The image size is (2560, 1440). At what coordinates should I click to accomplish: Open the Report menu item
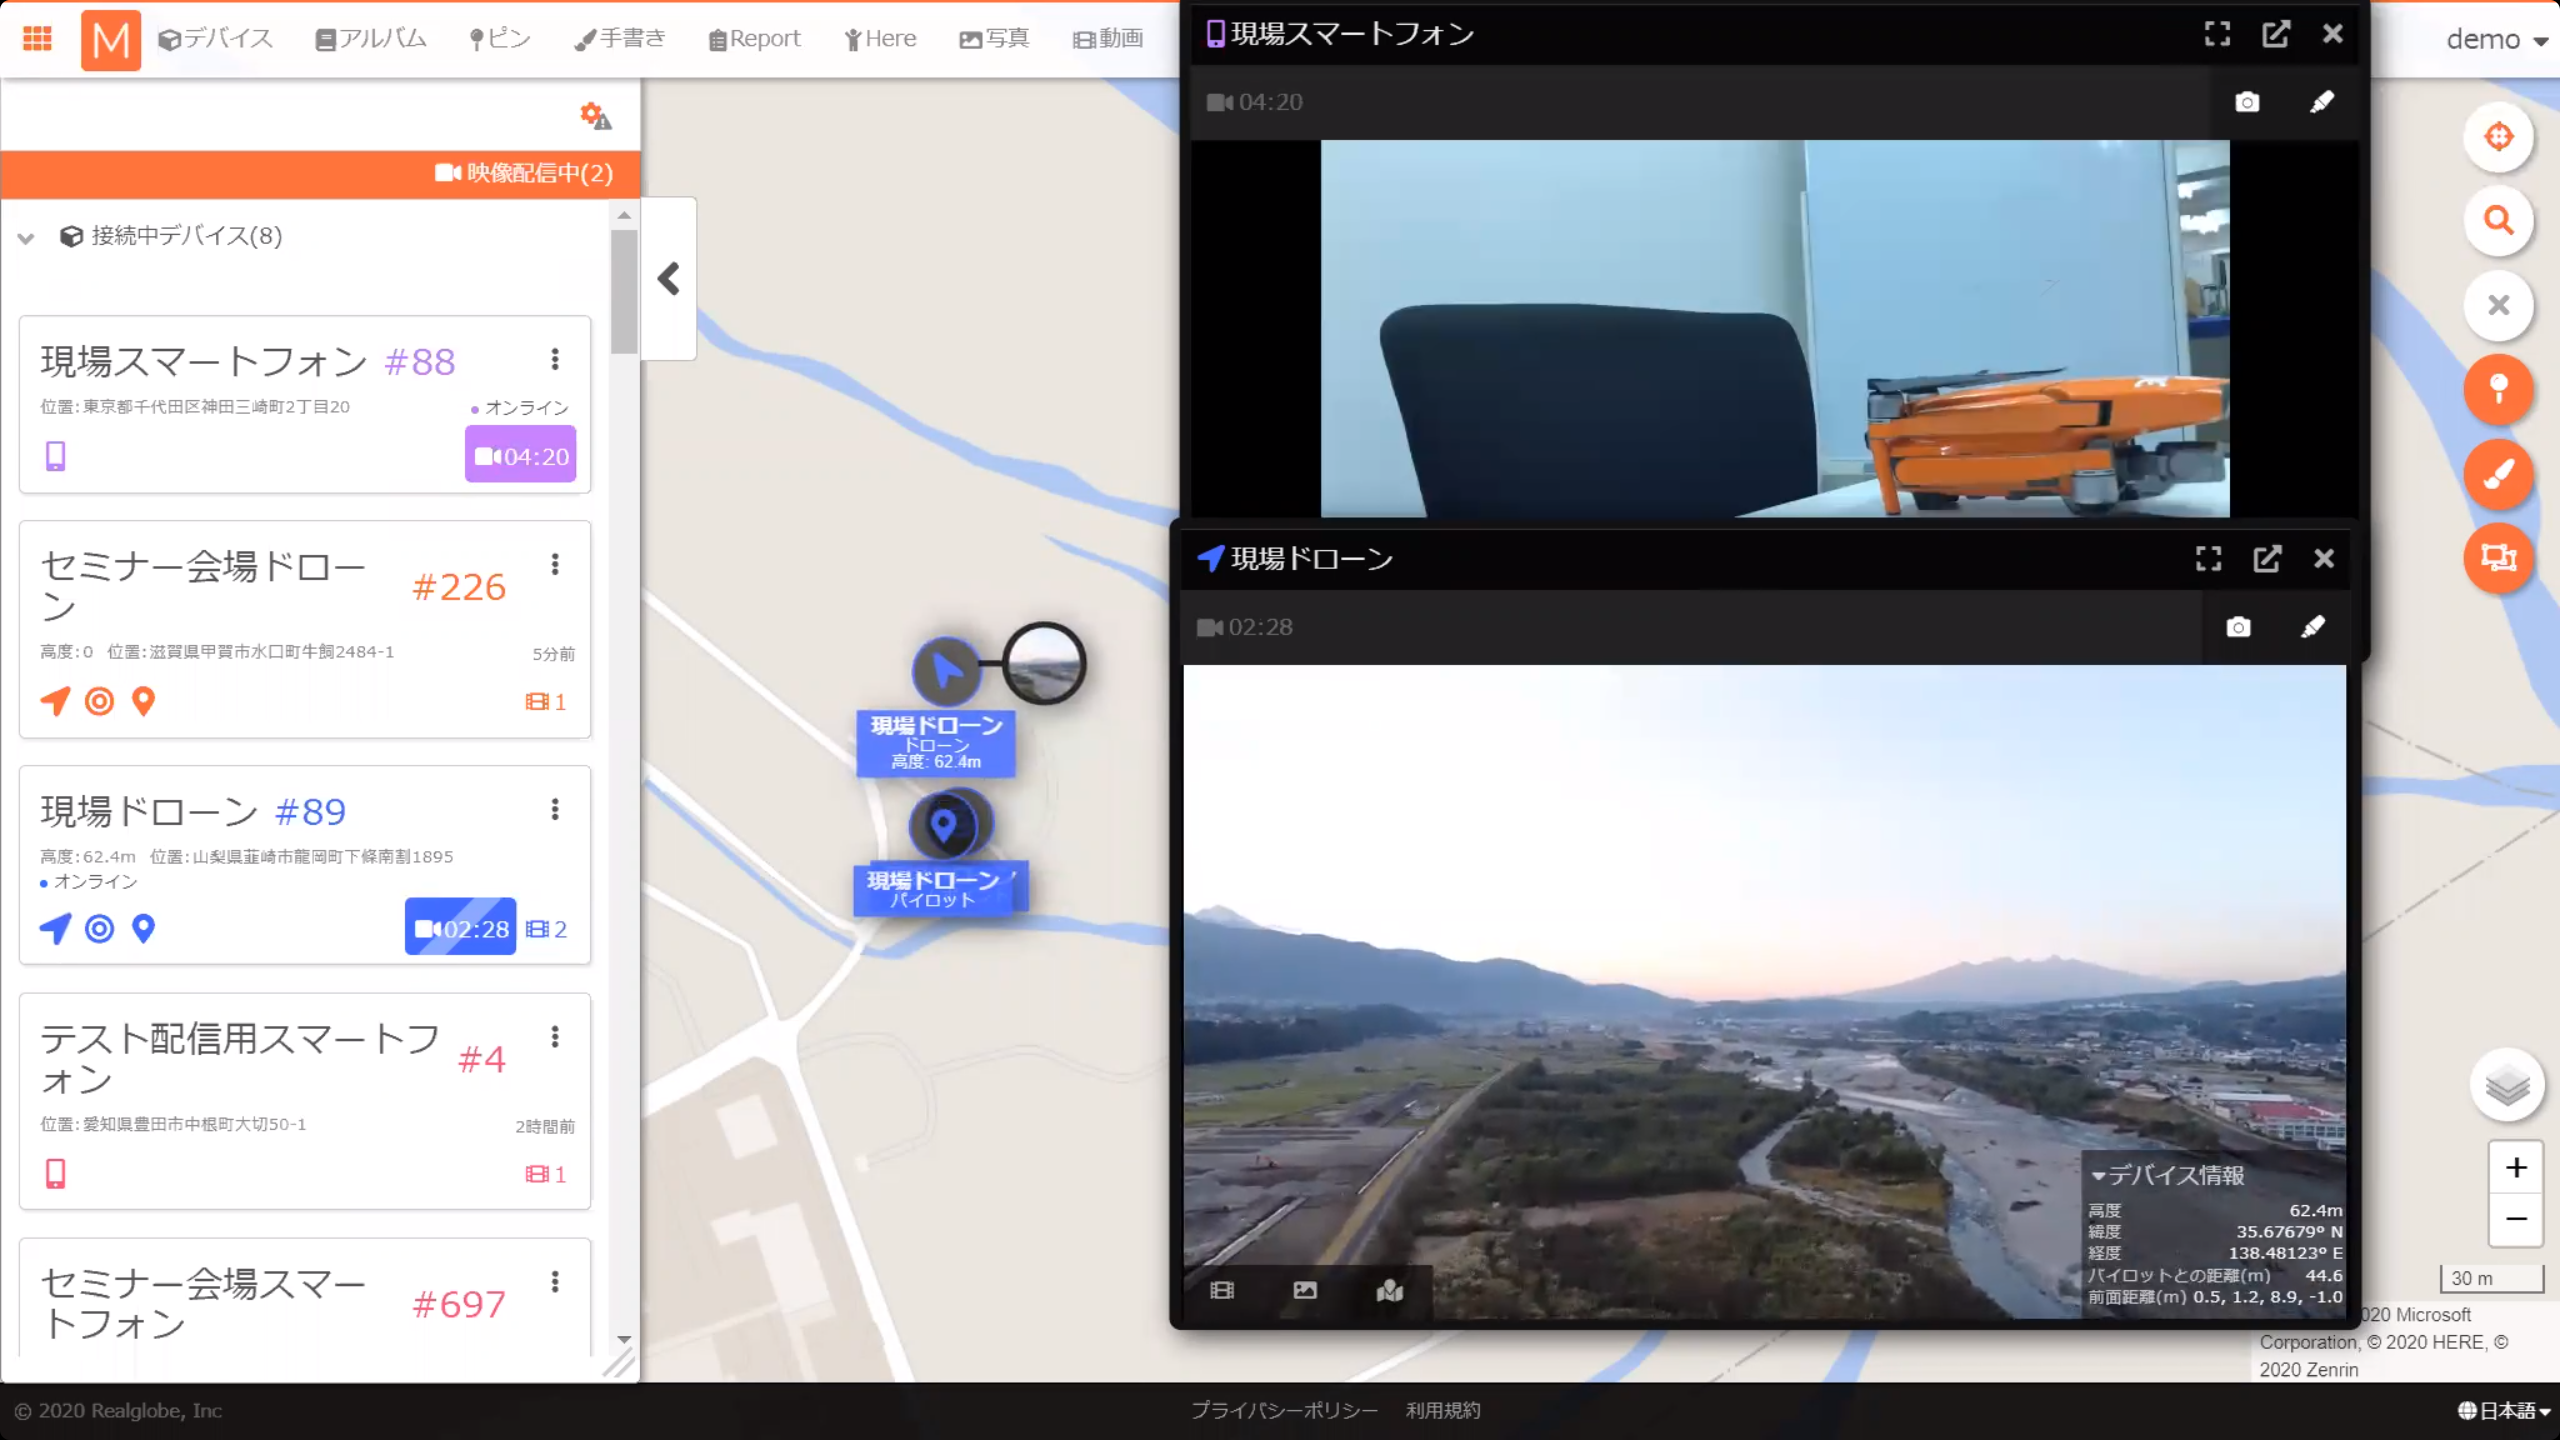pos(755,39)
